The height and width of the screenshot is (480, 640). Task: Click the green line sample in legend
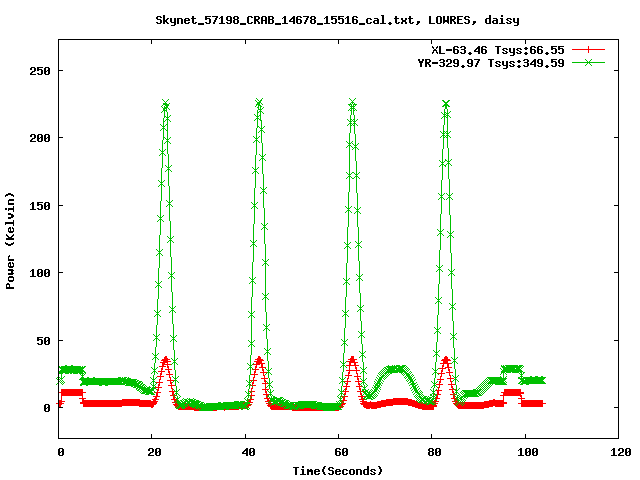pos(588,62)
